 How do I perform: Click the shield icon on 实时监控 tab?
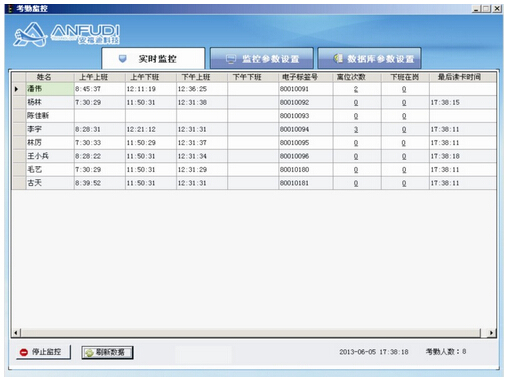click(123, 59)
